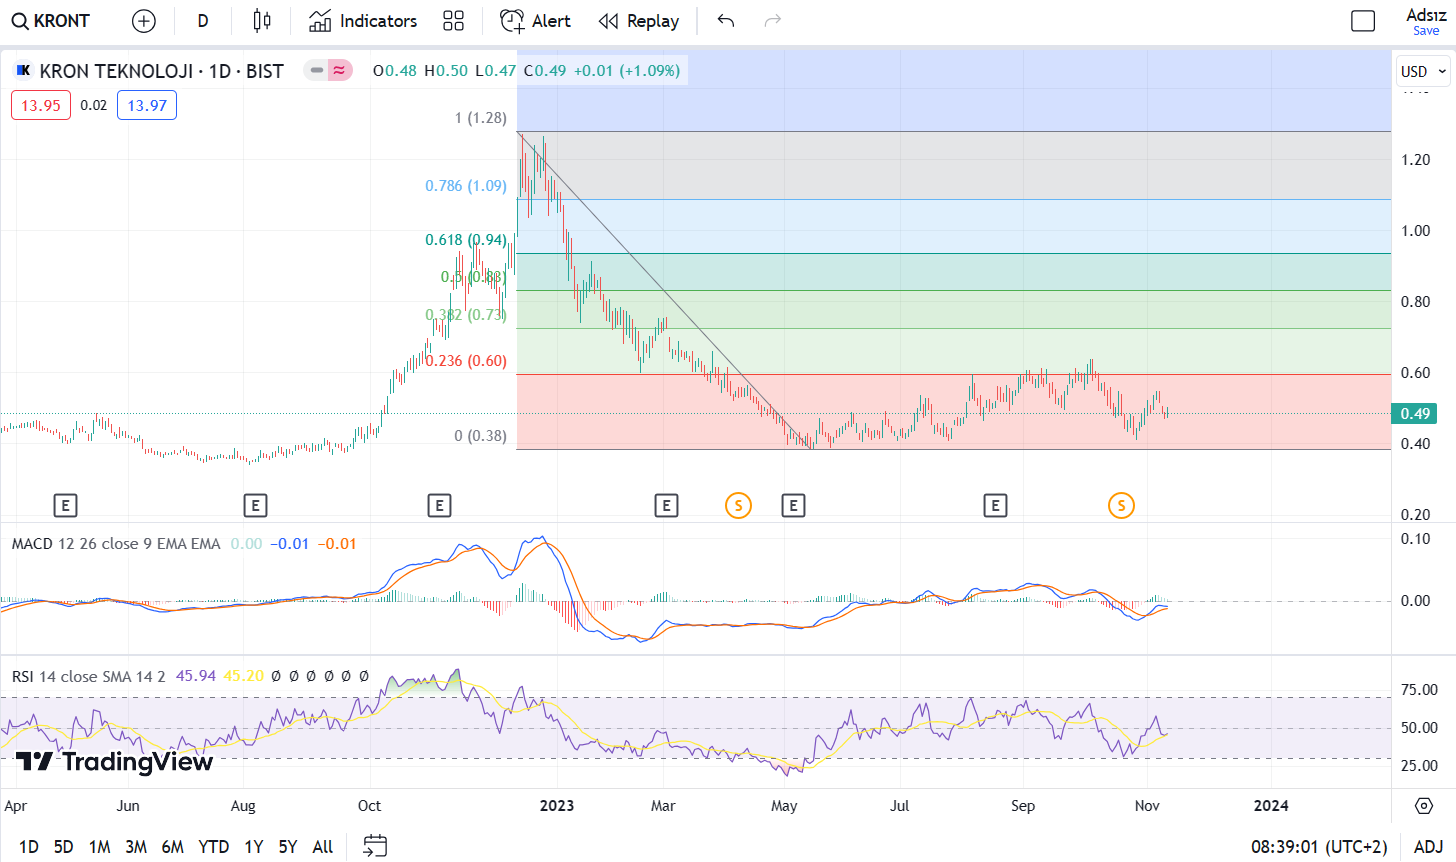Undo the last chart action
This screenshot has width=1456, height=862.
(x=726, y=21)
